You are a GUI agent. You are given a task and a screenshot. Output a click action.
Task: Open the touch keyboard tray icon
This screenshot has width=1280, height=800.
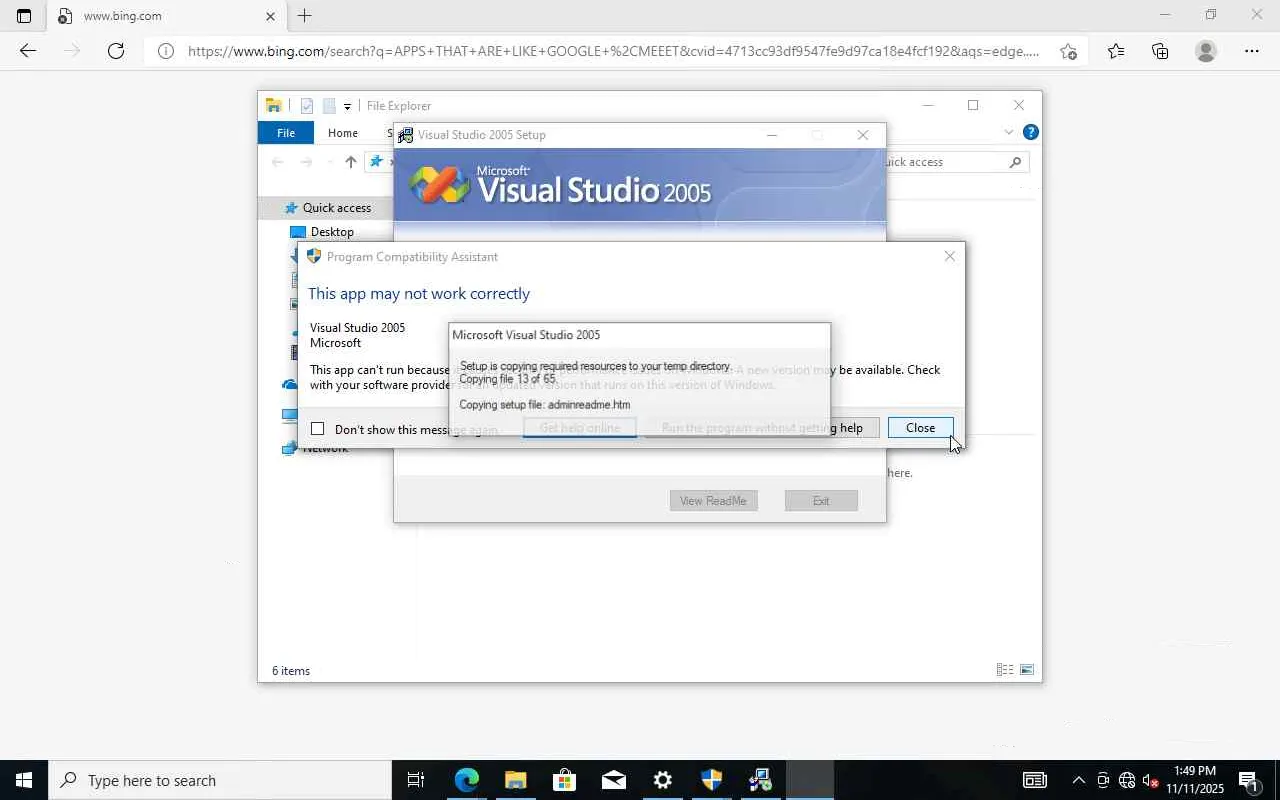pyautogui.click(x=1034, y=780)
